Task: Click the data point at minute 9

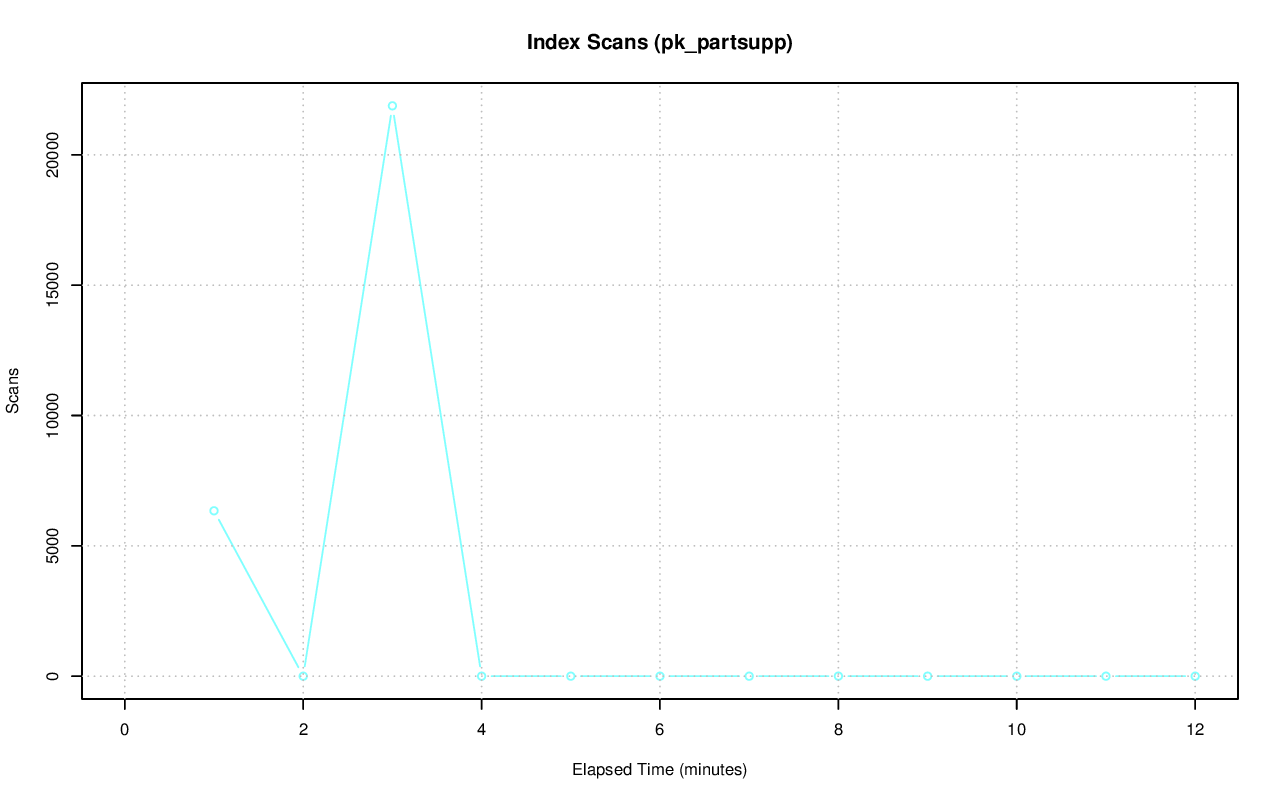Action: point(927,676)
